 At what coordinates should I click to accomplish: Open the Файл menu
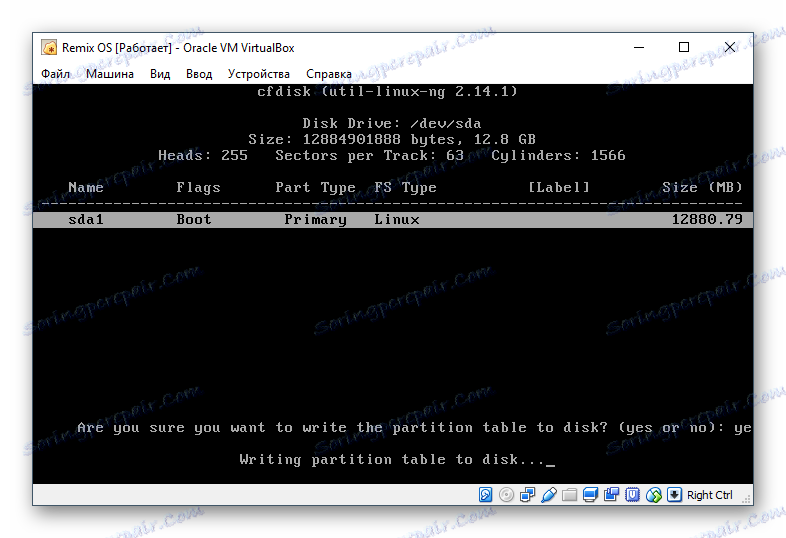(x=55, y=74)
